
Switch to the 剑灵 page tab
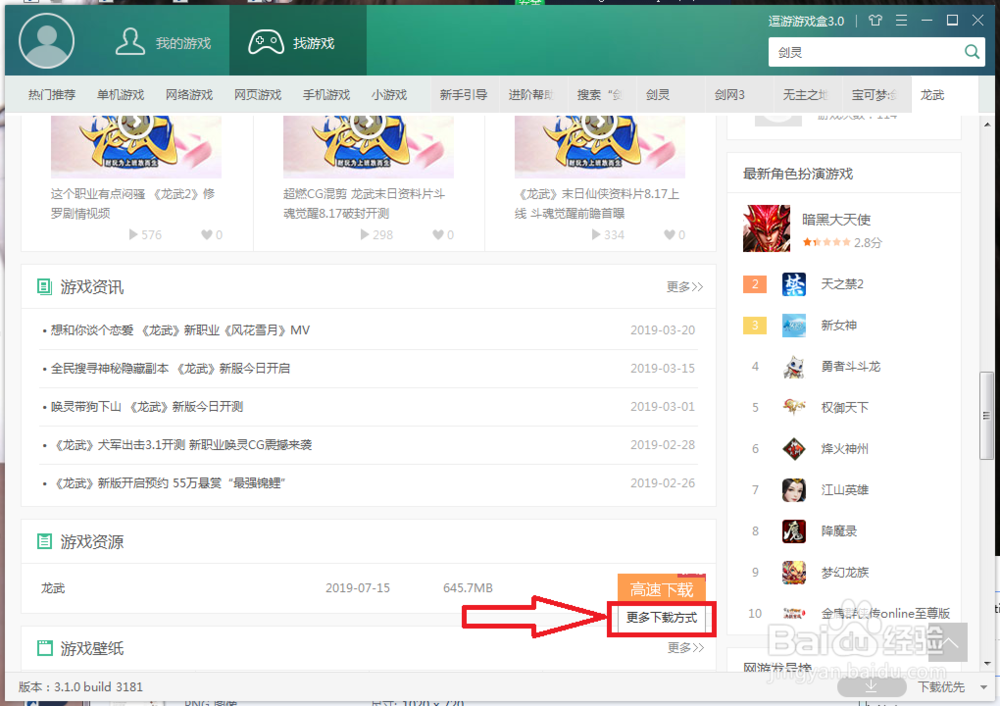point(670,94)
